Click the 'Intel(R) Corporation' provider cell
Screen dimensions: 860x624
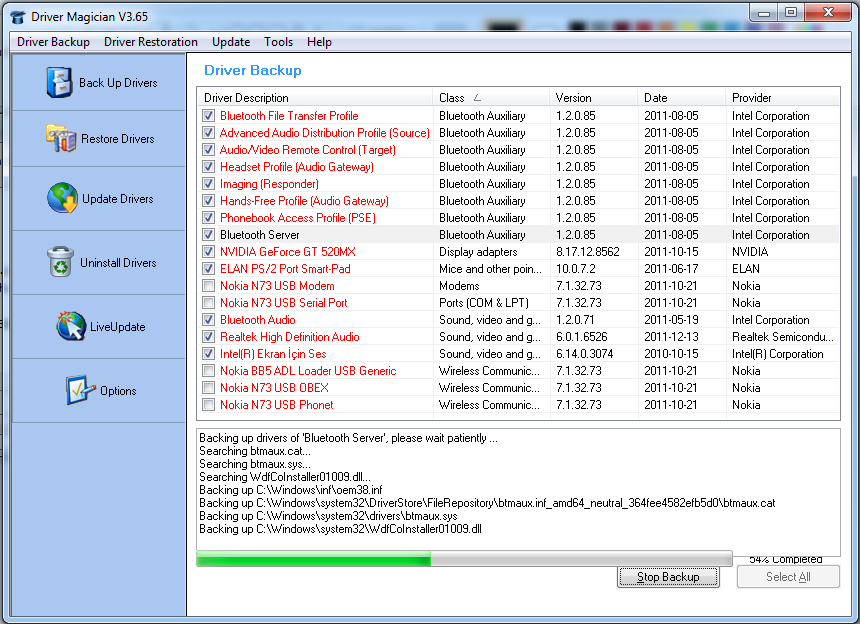pyautogui.click(x=777, y=354)
